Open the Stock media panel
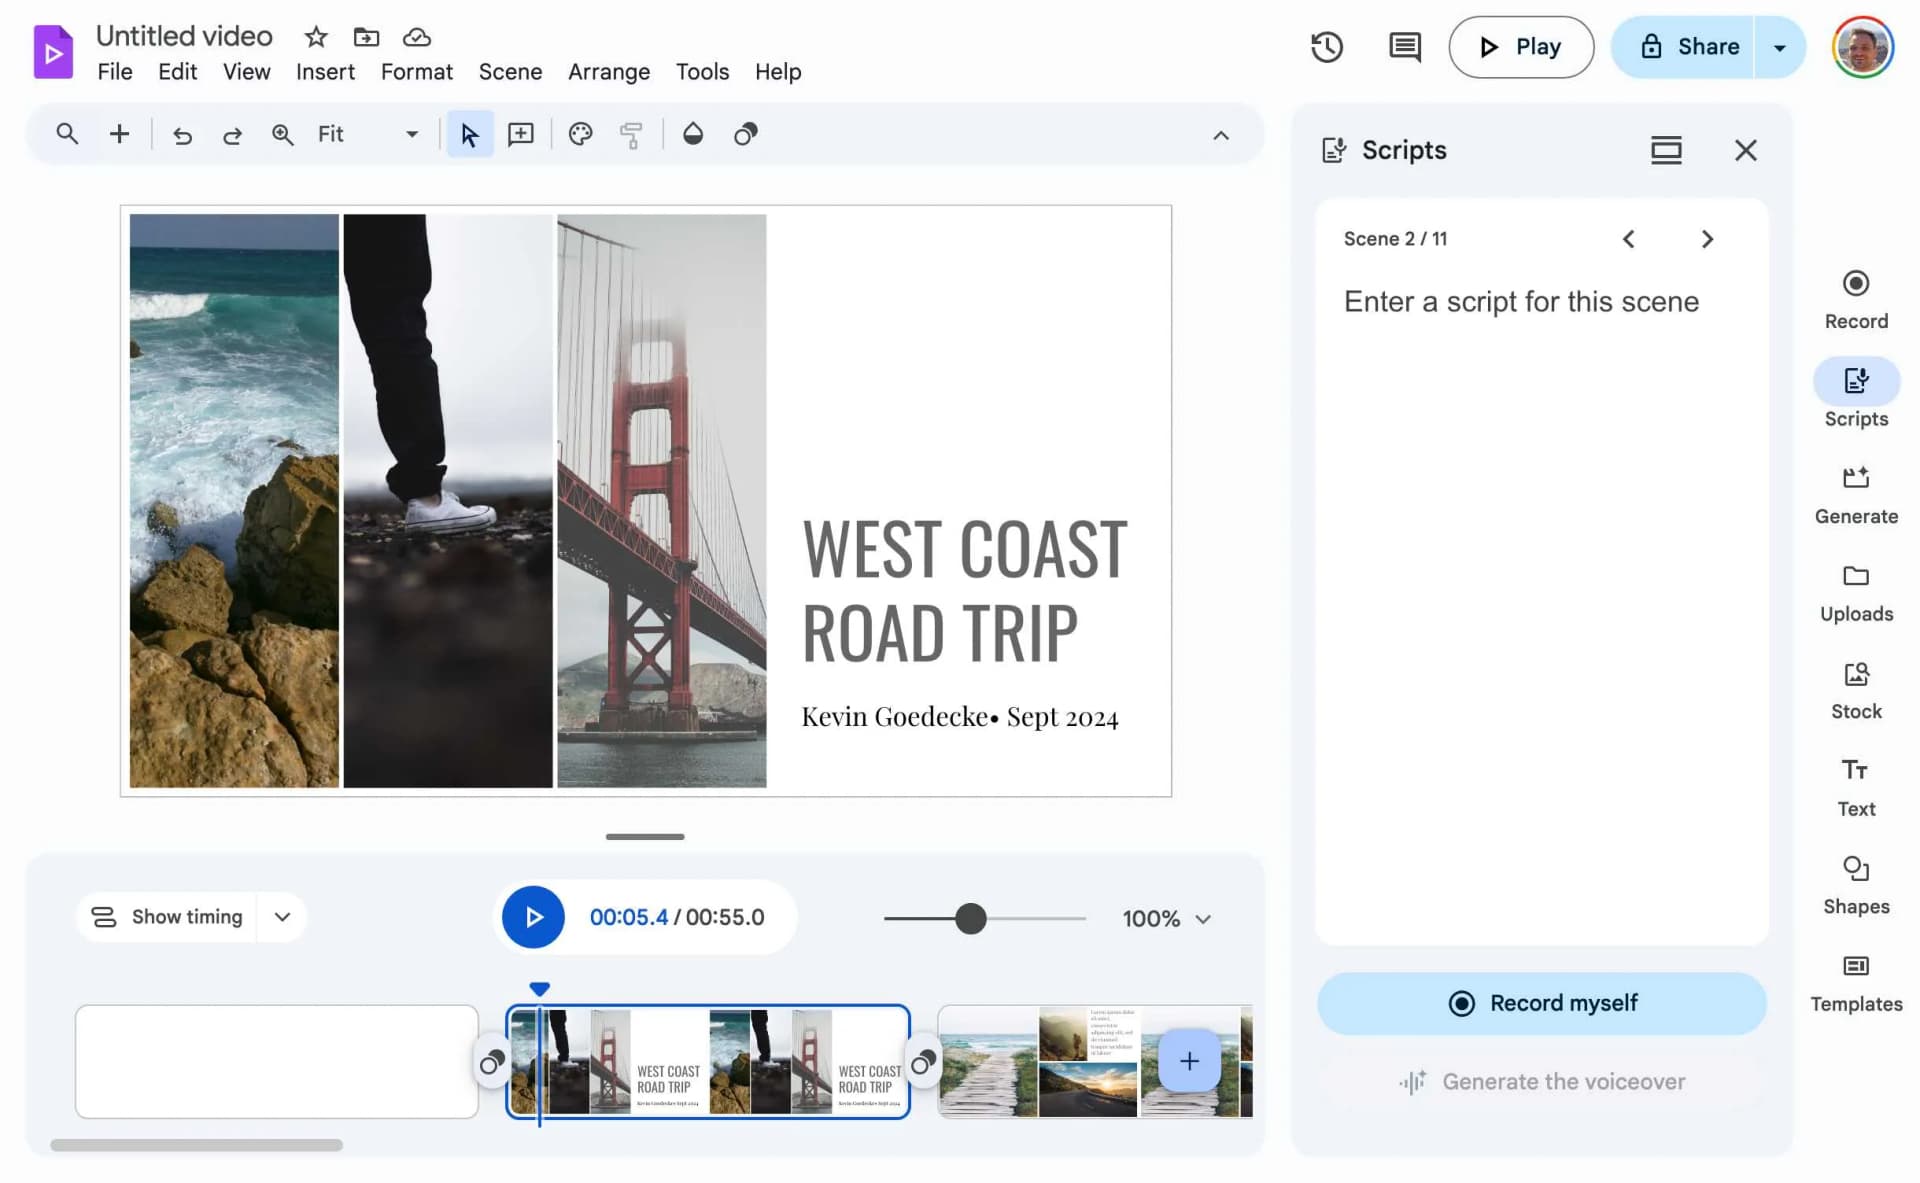The width and height of the screenshot is (1920, 1183). click(x=1855, y=690)
